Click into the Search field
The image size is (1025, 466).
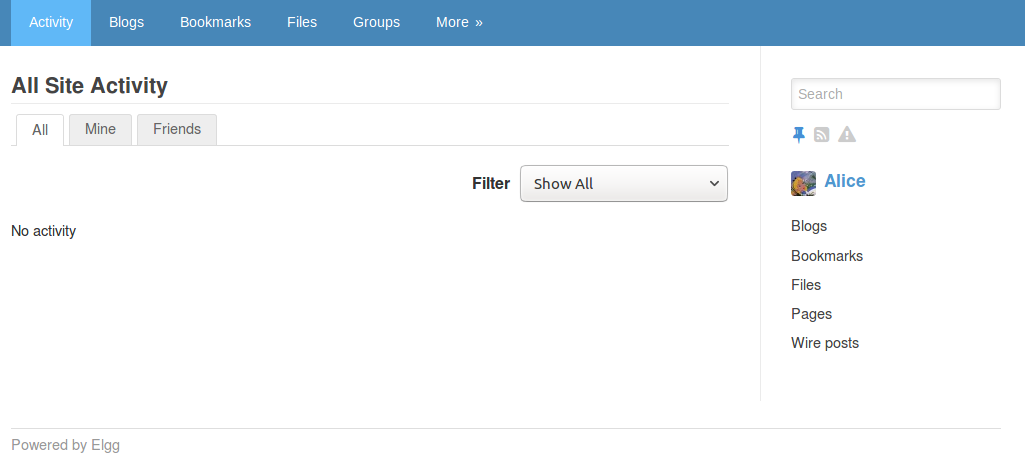896,94
